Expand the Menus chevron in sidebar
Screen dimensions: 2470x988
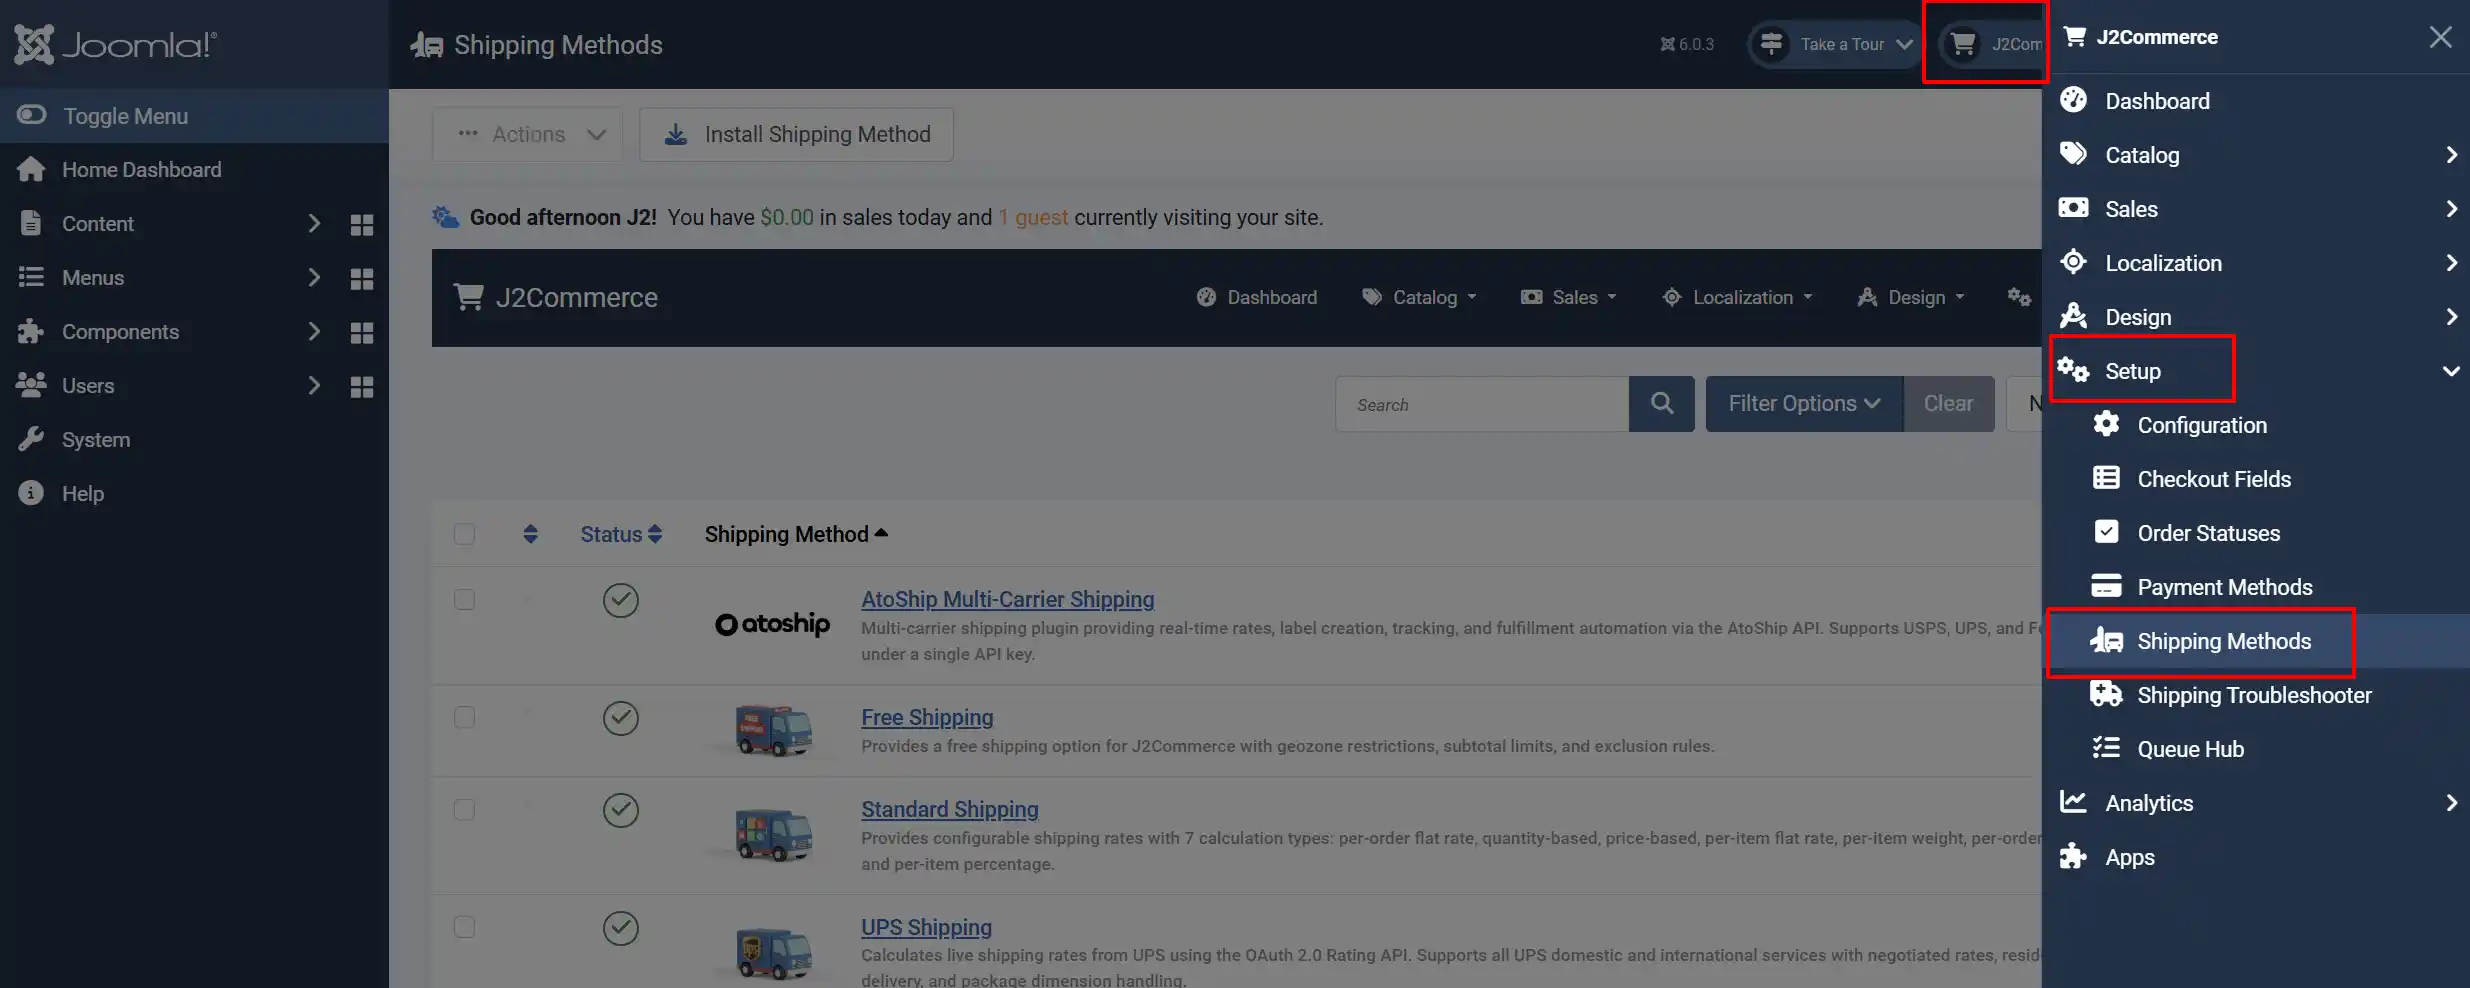[x=314, y=278]
